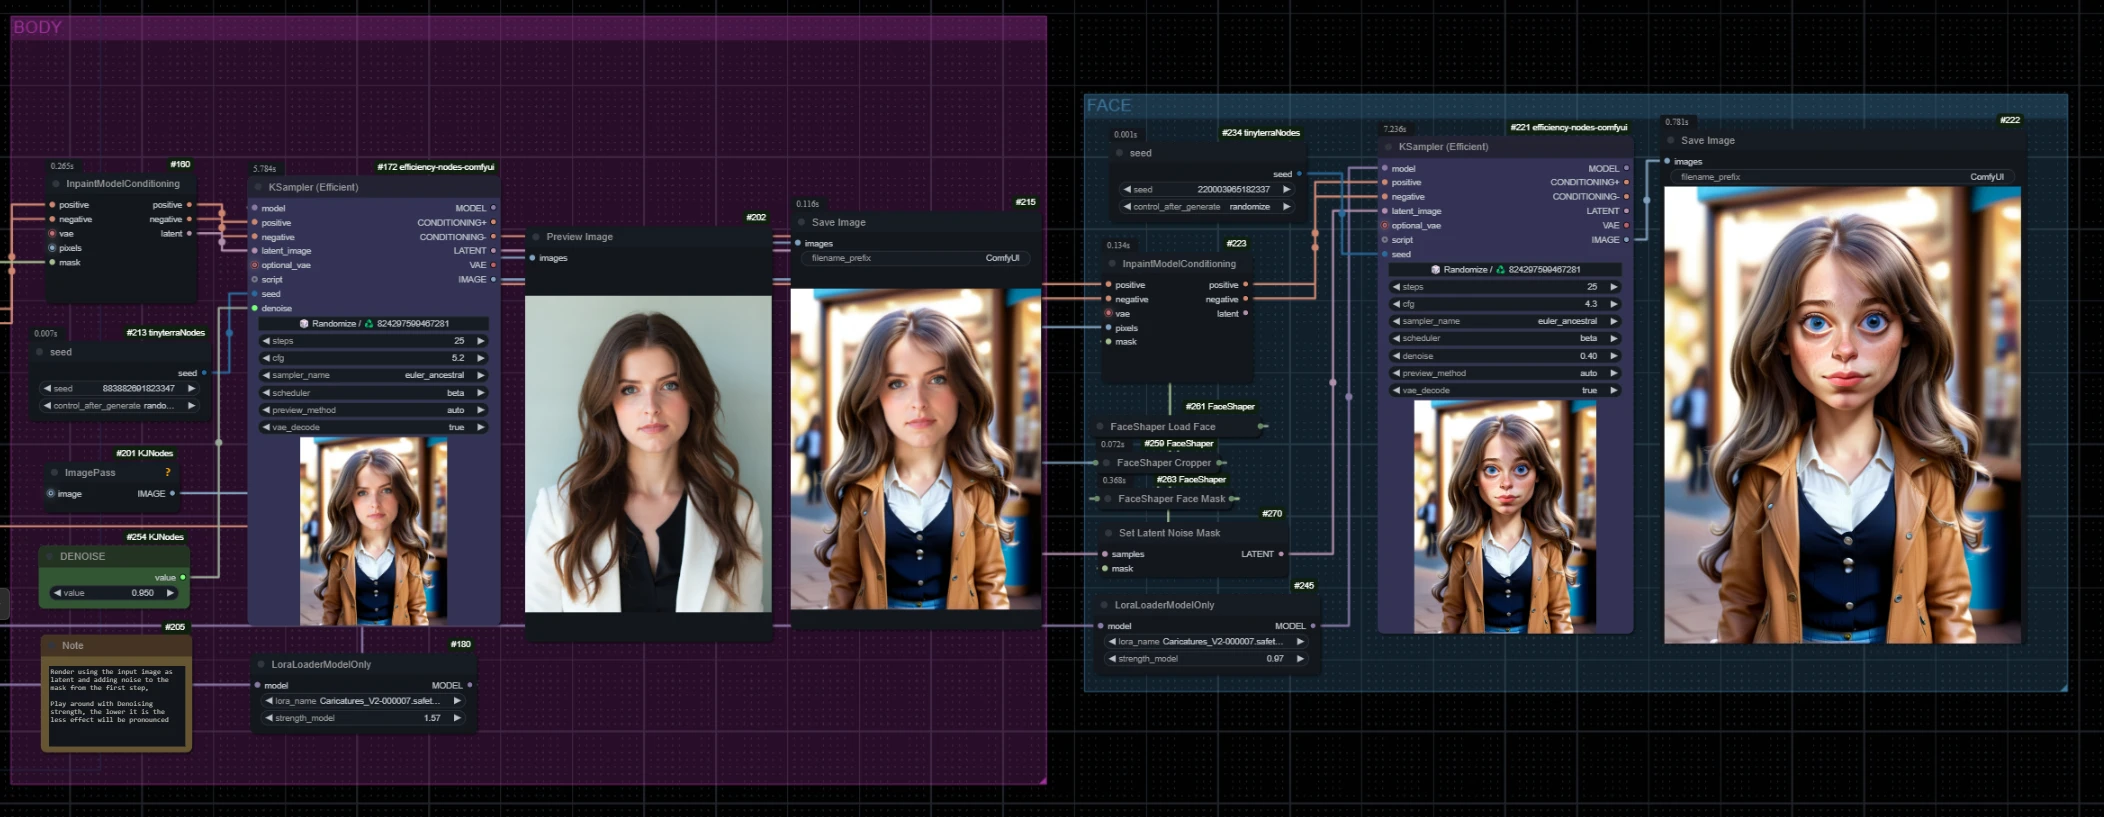Select the FACE group title
This screenshot has width=2104, height=817.
pos(1108,105)
